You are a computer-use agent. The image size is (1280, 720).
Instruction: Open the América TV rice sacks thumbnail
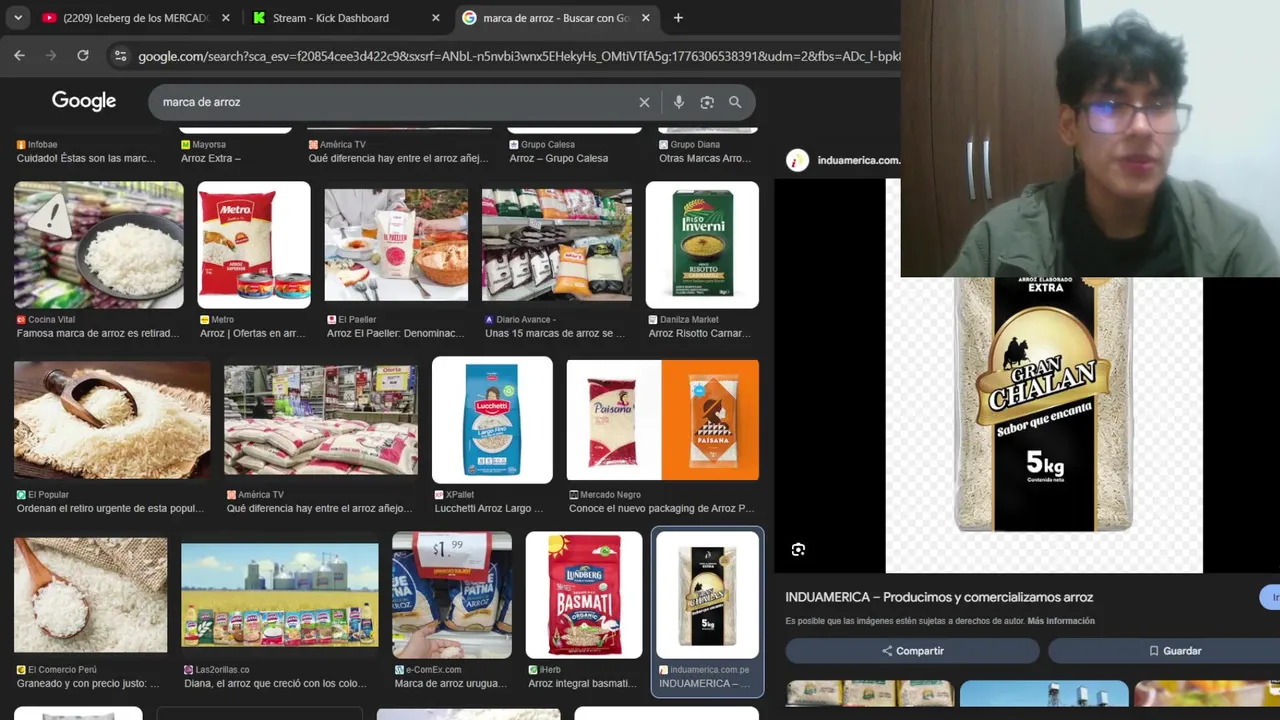(x=321, y=420)
